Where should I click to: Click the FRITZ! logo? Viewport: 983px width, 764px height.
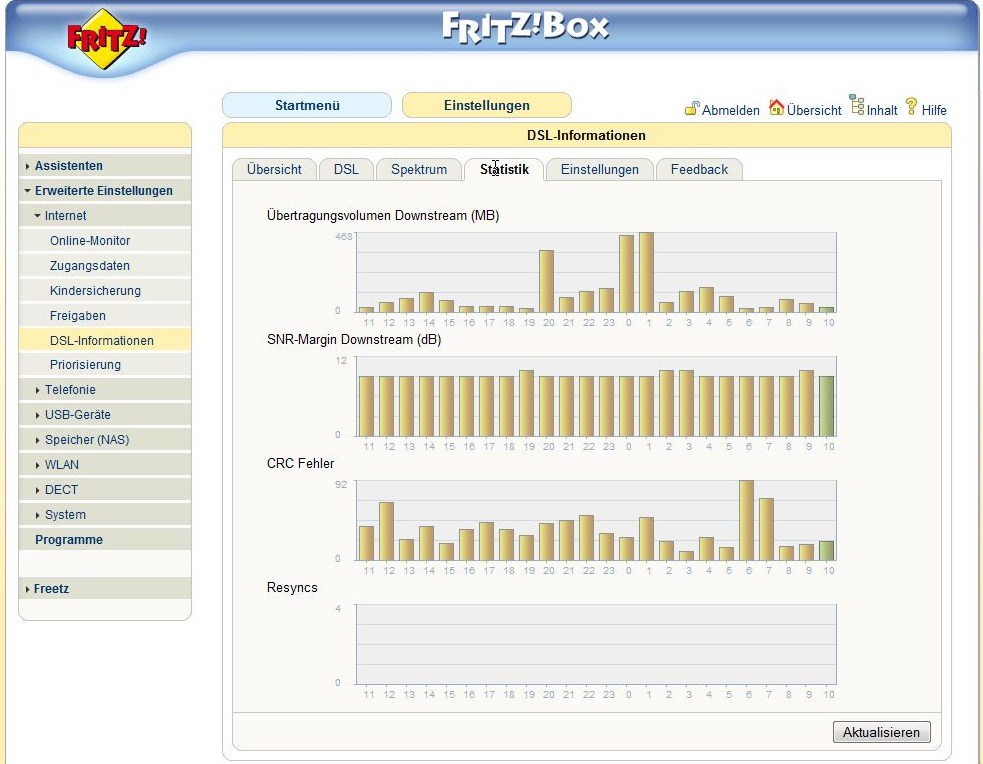(x=107, y=39)
